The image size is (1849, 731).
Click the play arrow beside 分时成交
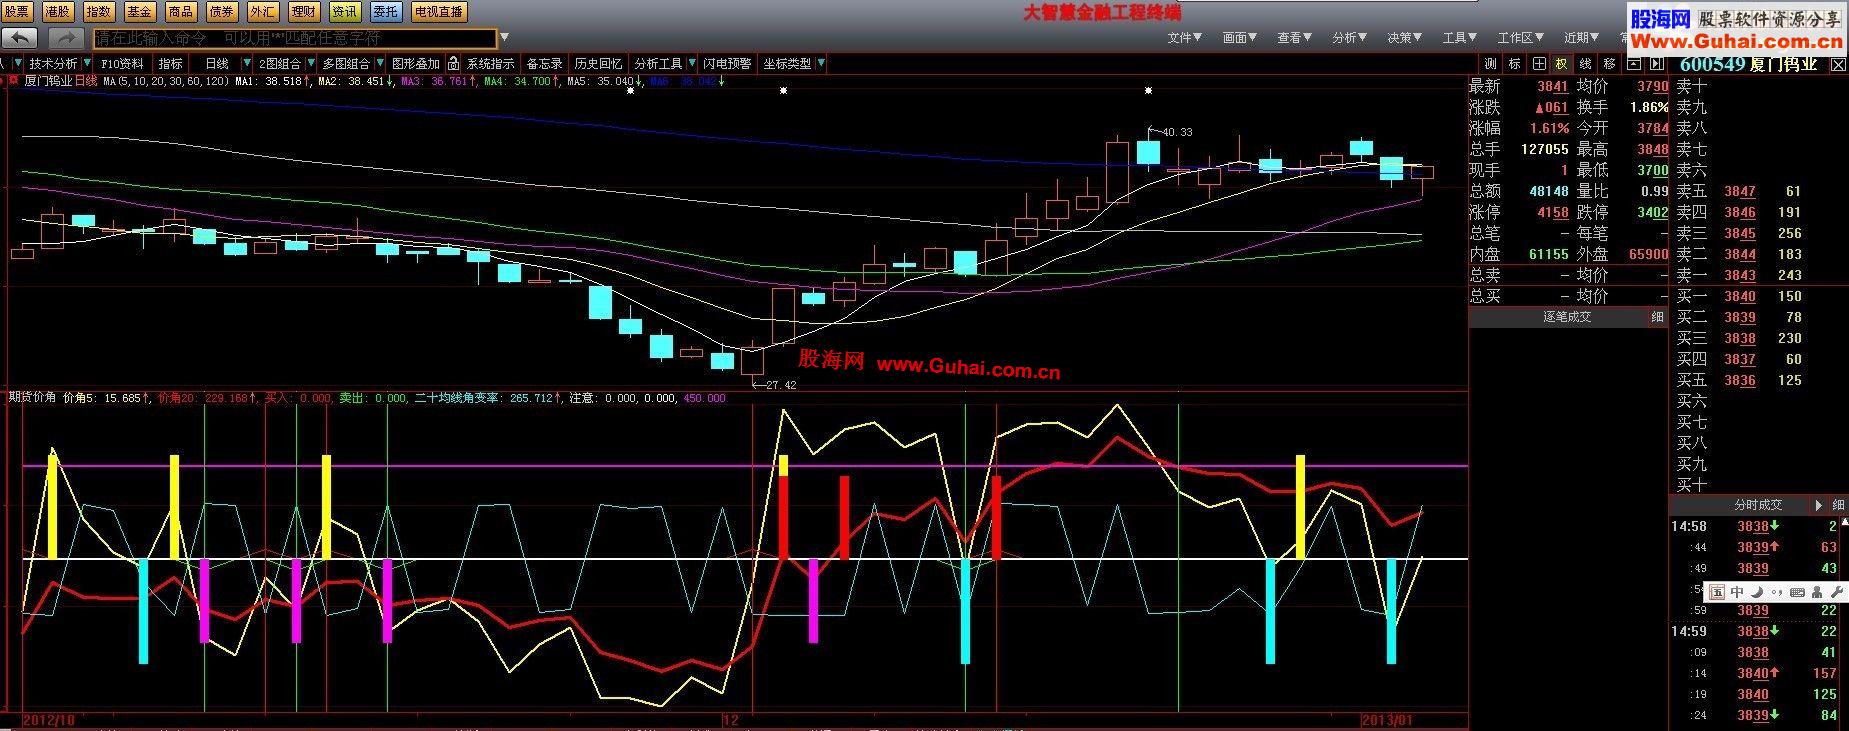pyautogui.click(x=1819, y=505)
